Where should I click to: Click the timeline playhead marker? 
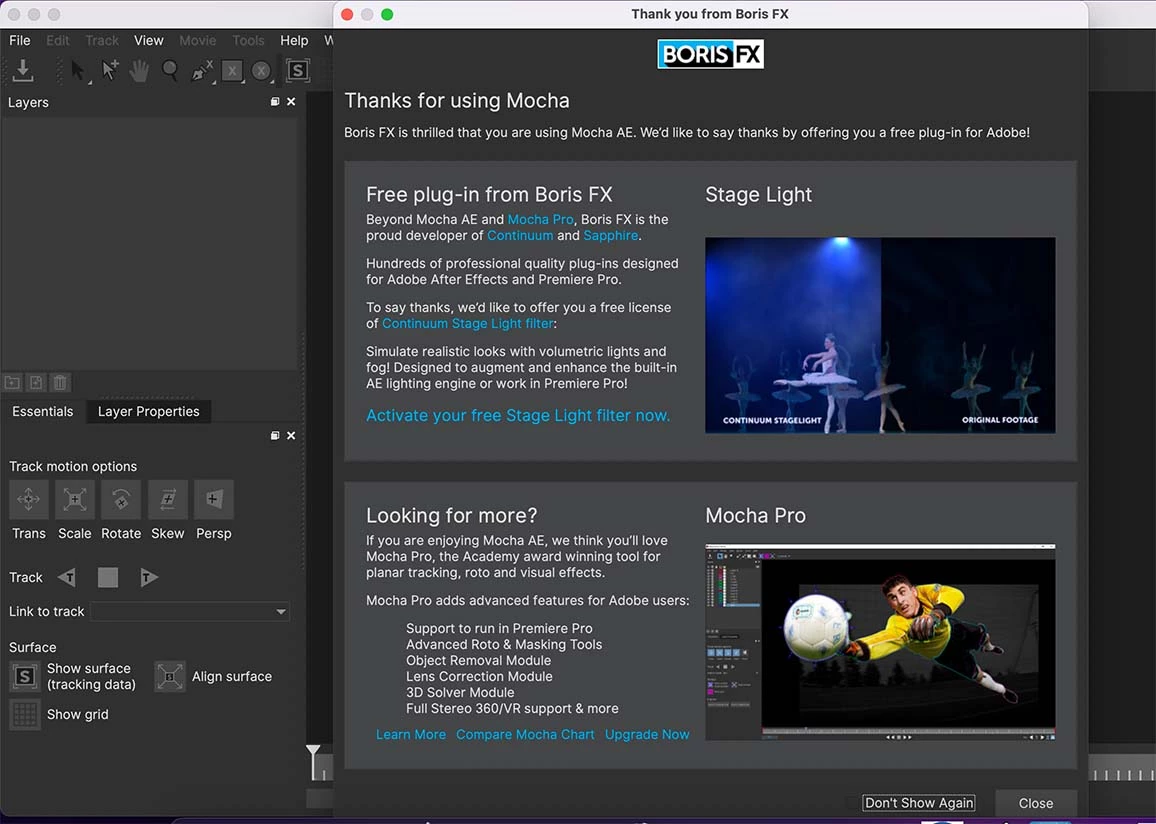[x=313, y=761]
